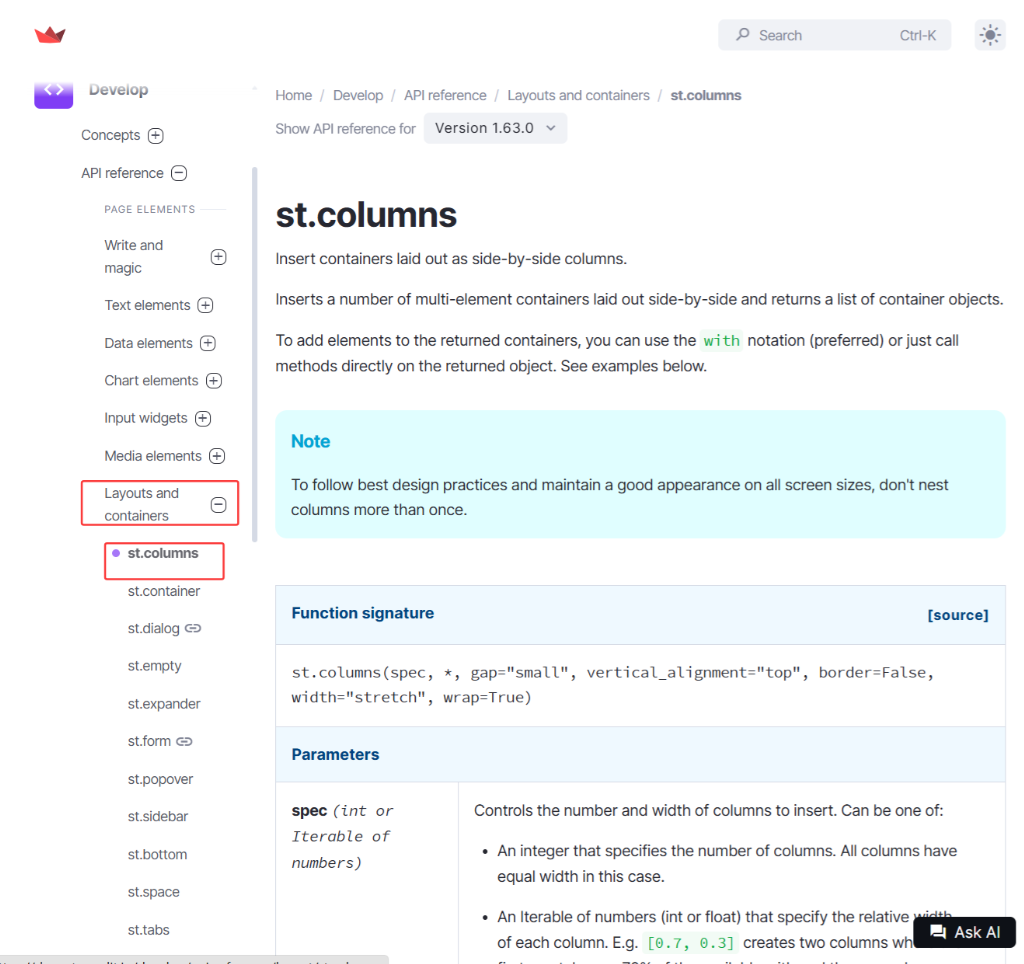Go to Develop breadcrumb
Image resolution: width=1024 pixels, height=964 pixels.
358,95
